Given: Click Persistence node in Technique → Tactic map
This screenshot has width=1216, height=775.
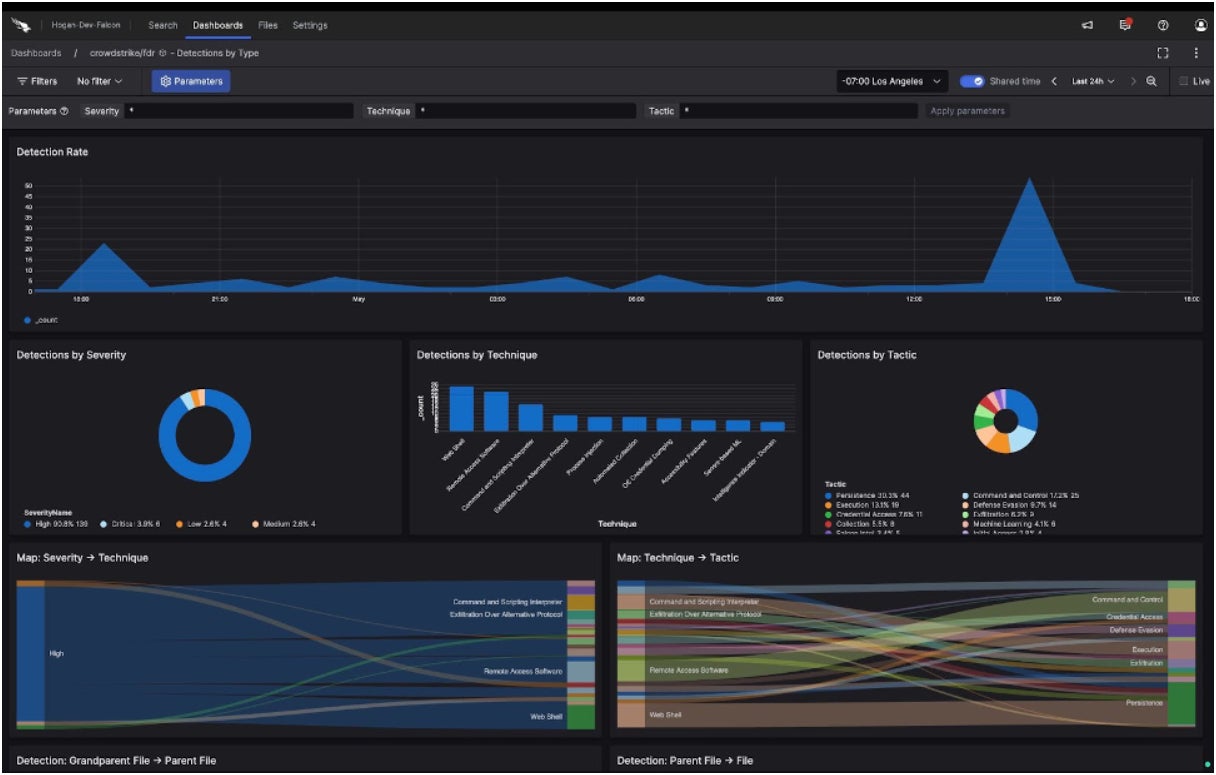Looking at the screenshot, I should (1181, 703).
